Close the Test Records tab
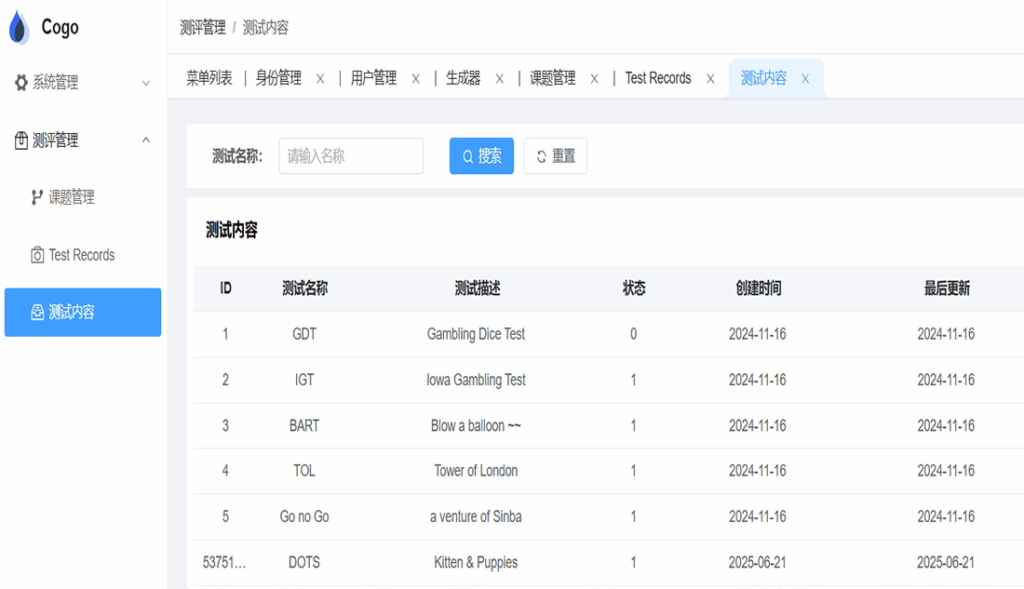This screenshot has height=589, width=1024. 710,79
